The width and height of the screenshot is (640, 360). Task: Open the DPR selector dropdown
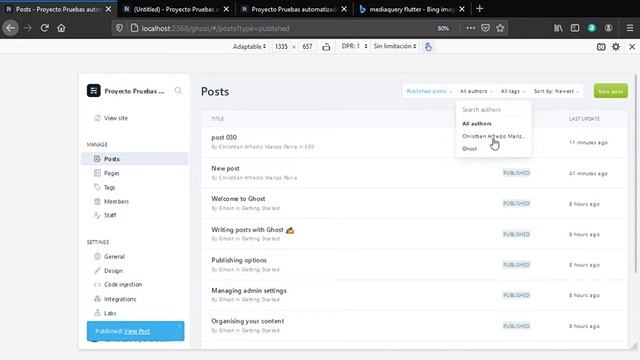pyautogui.click(x=354, y=46)
